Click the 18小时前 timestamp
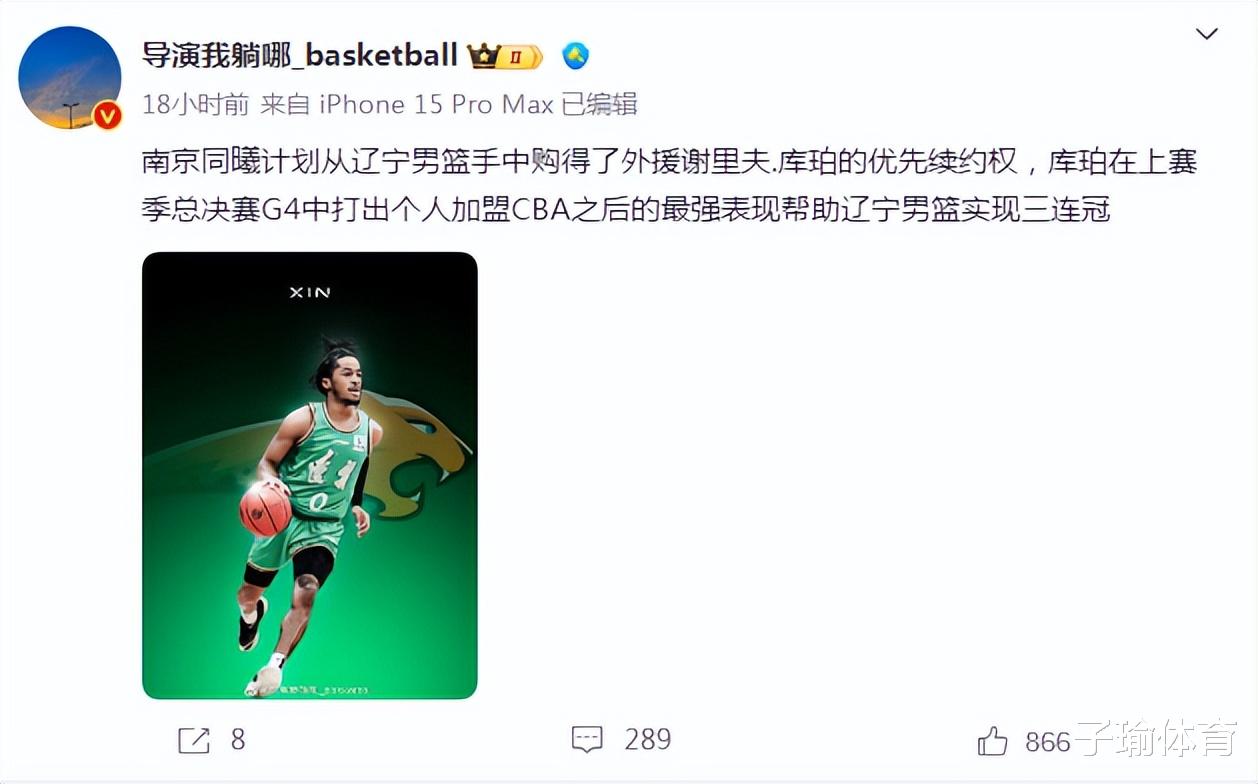Screen dimensions: 1258x784 [196, 104]
